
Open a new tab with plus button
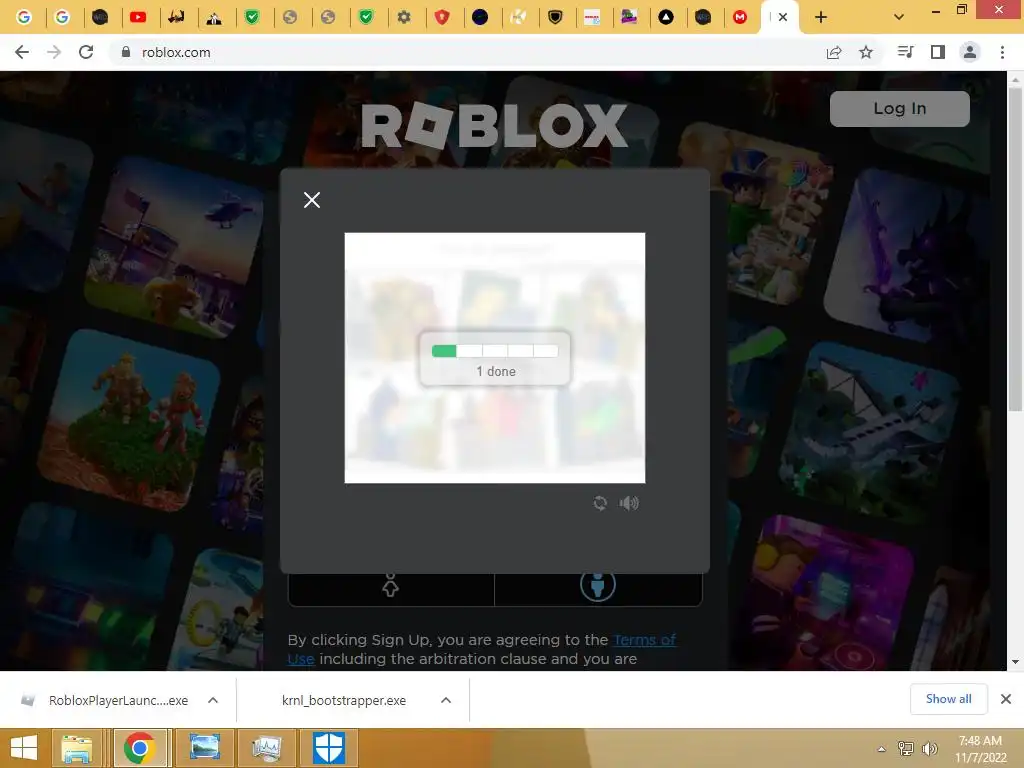click(821, 17)
